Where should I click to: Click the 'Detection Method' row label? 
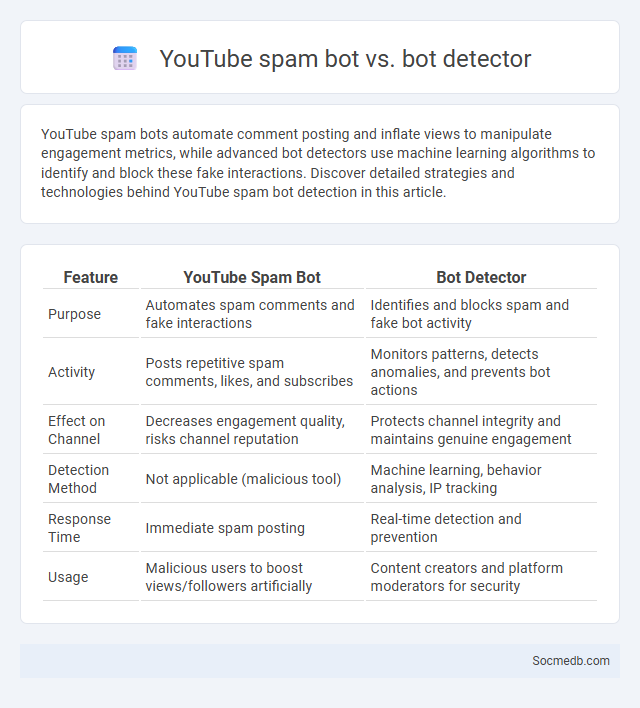[79, 479]
